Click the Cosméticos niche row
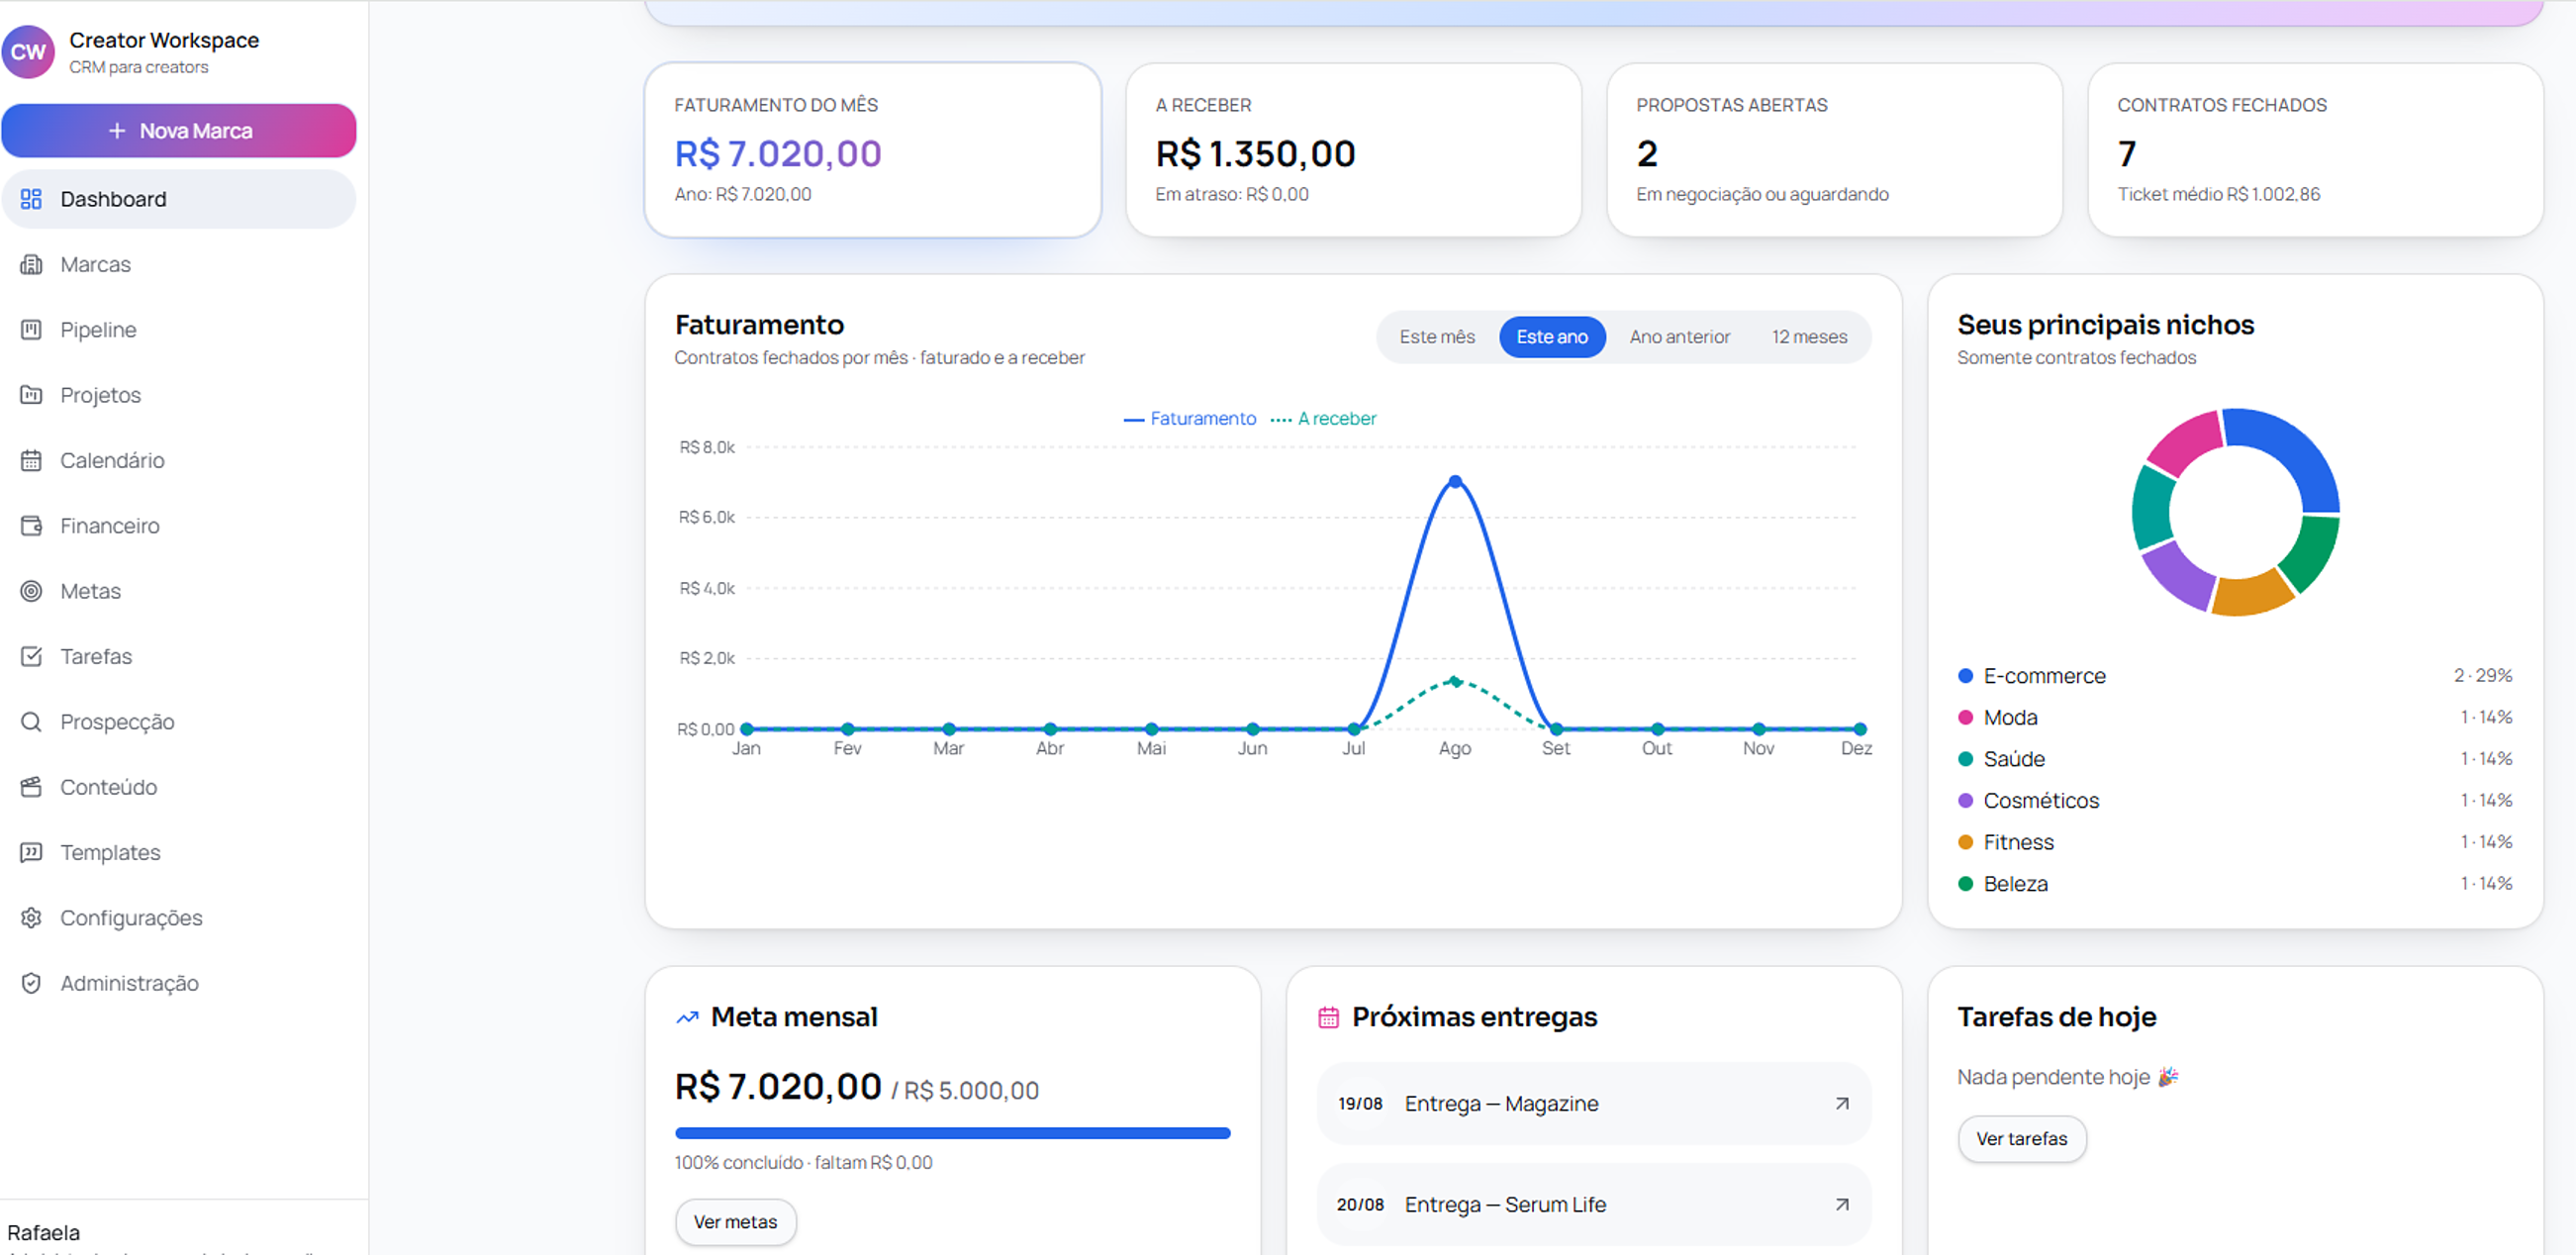 tap(2235, 800)
